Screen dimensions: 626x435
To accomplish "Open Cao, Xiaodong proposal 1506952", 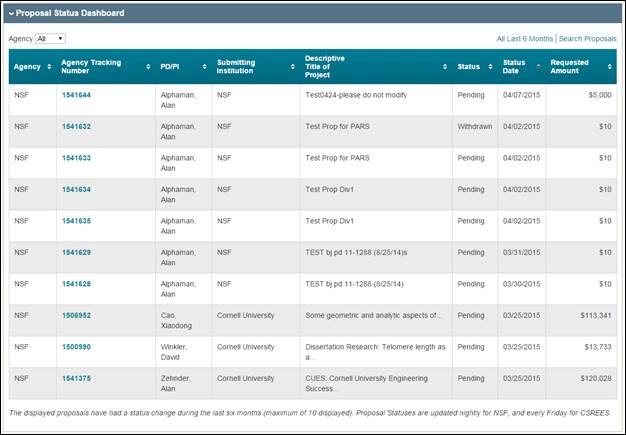I will pos(76,315).
